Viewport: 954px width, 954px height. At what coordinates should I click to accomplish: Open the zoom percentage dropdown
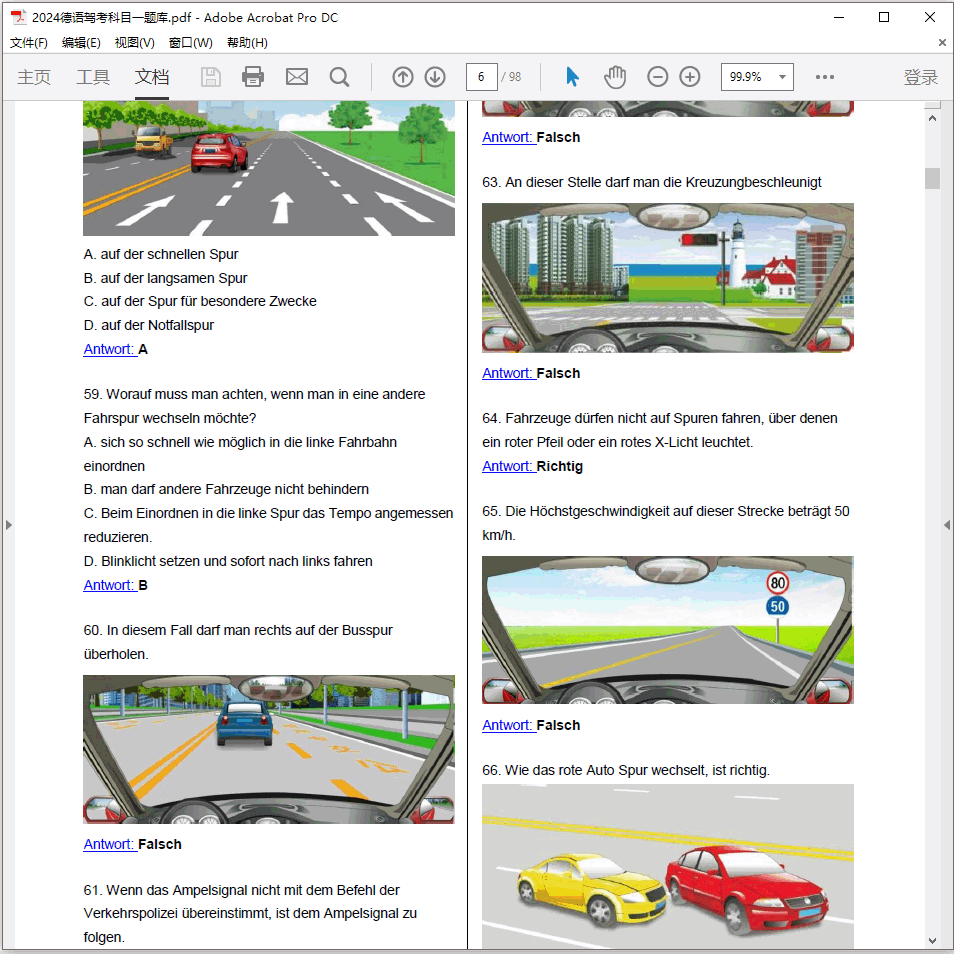coord(782,77)
